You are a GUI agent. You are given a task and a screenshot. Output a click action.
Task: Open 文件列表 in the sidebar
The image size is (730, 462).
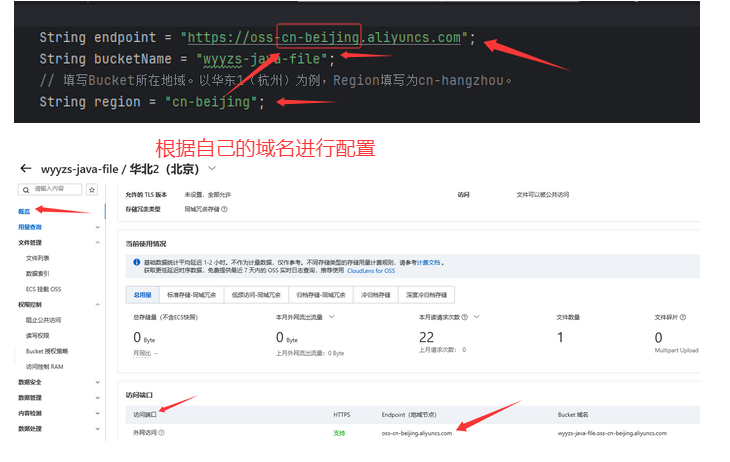[x=38, y=258]
